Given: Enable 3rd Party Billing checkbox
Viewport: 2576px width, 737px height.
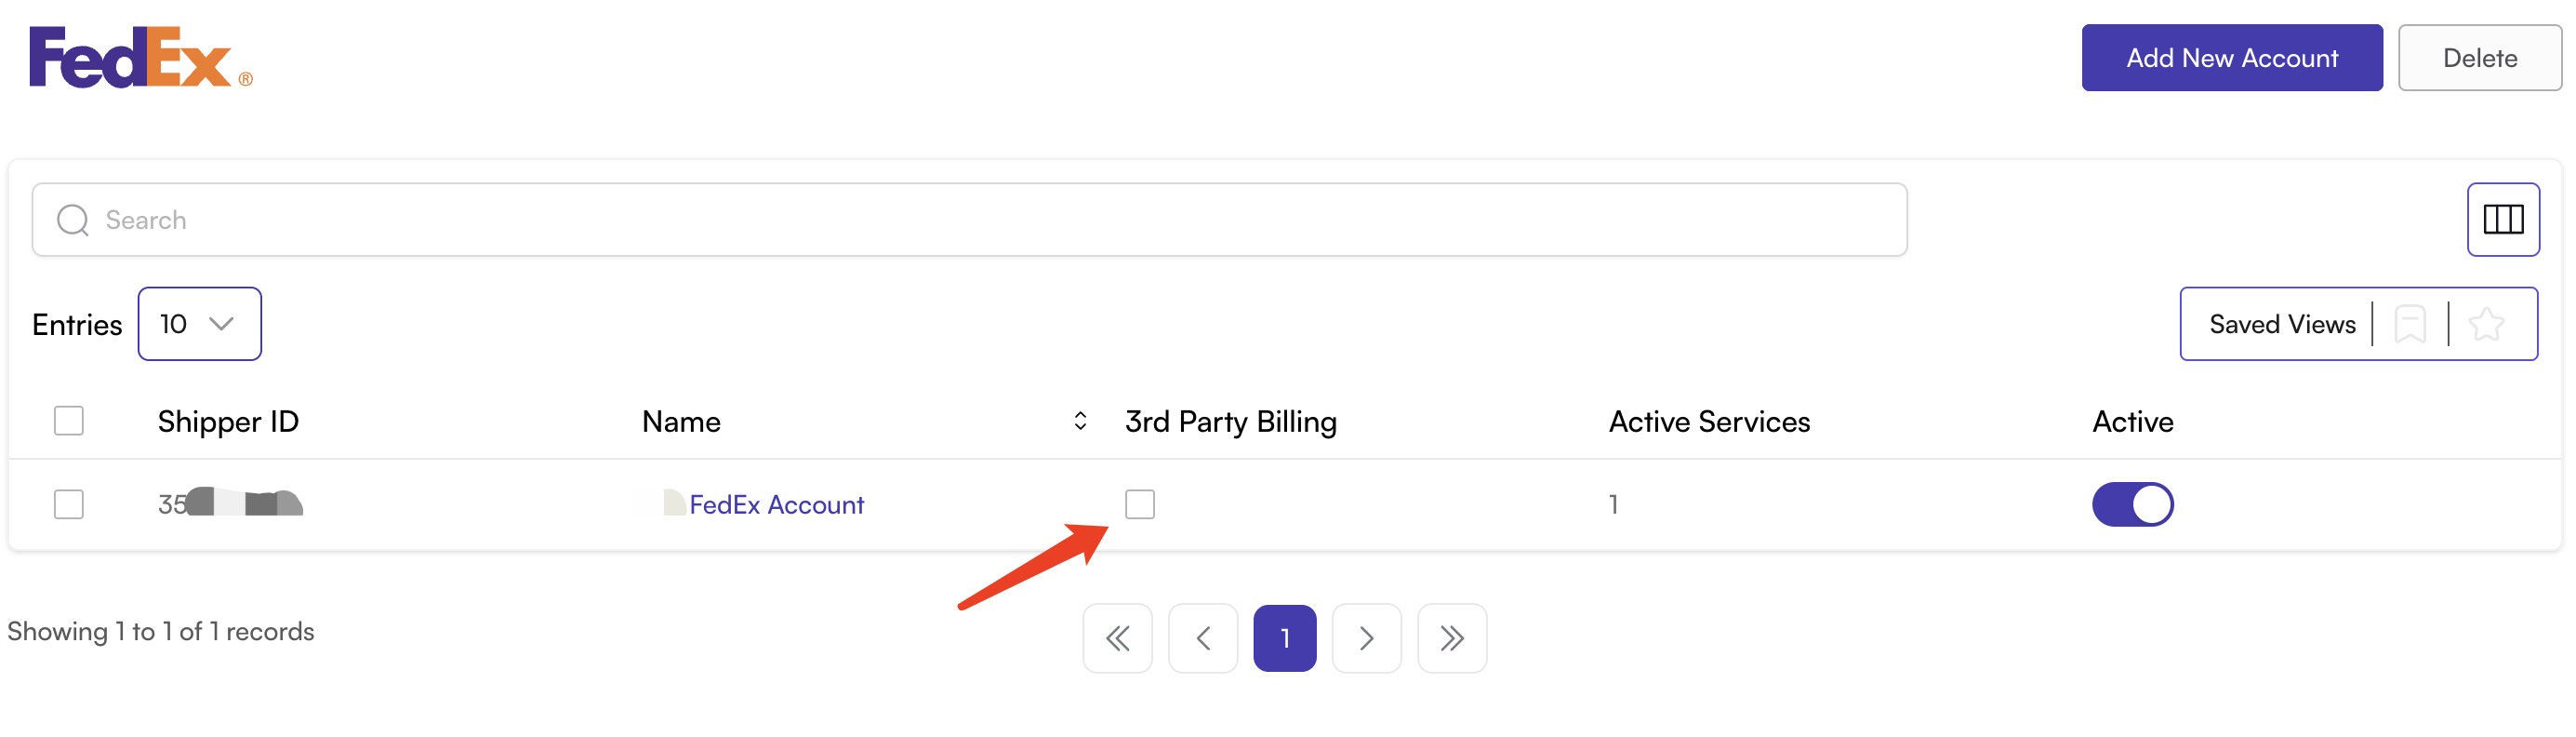Looking at the screenshot, I should [1139, 504].
